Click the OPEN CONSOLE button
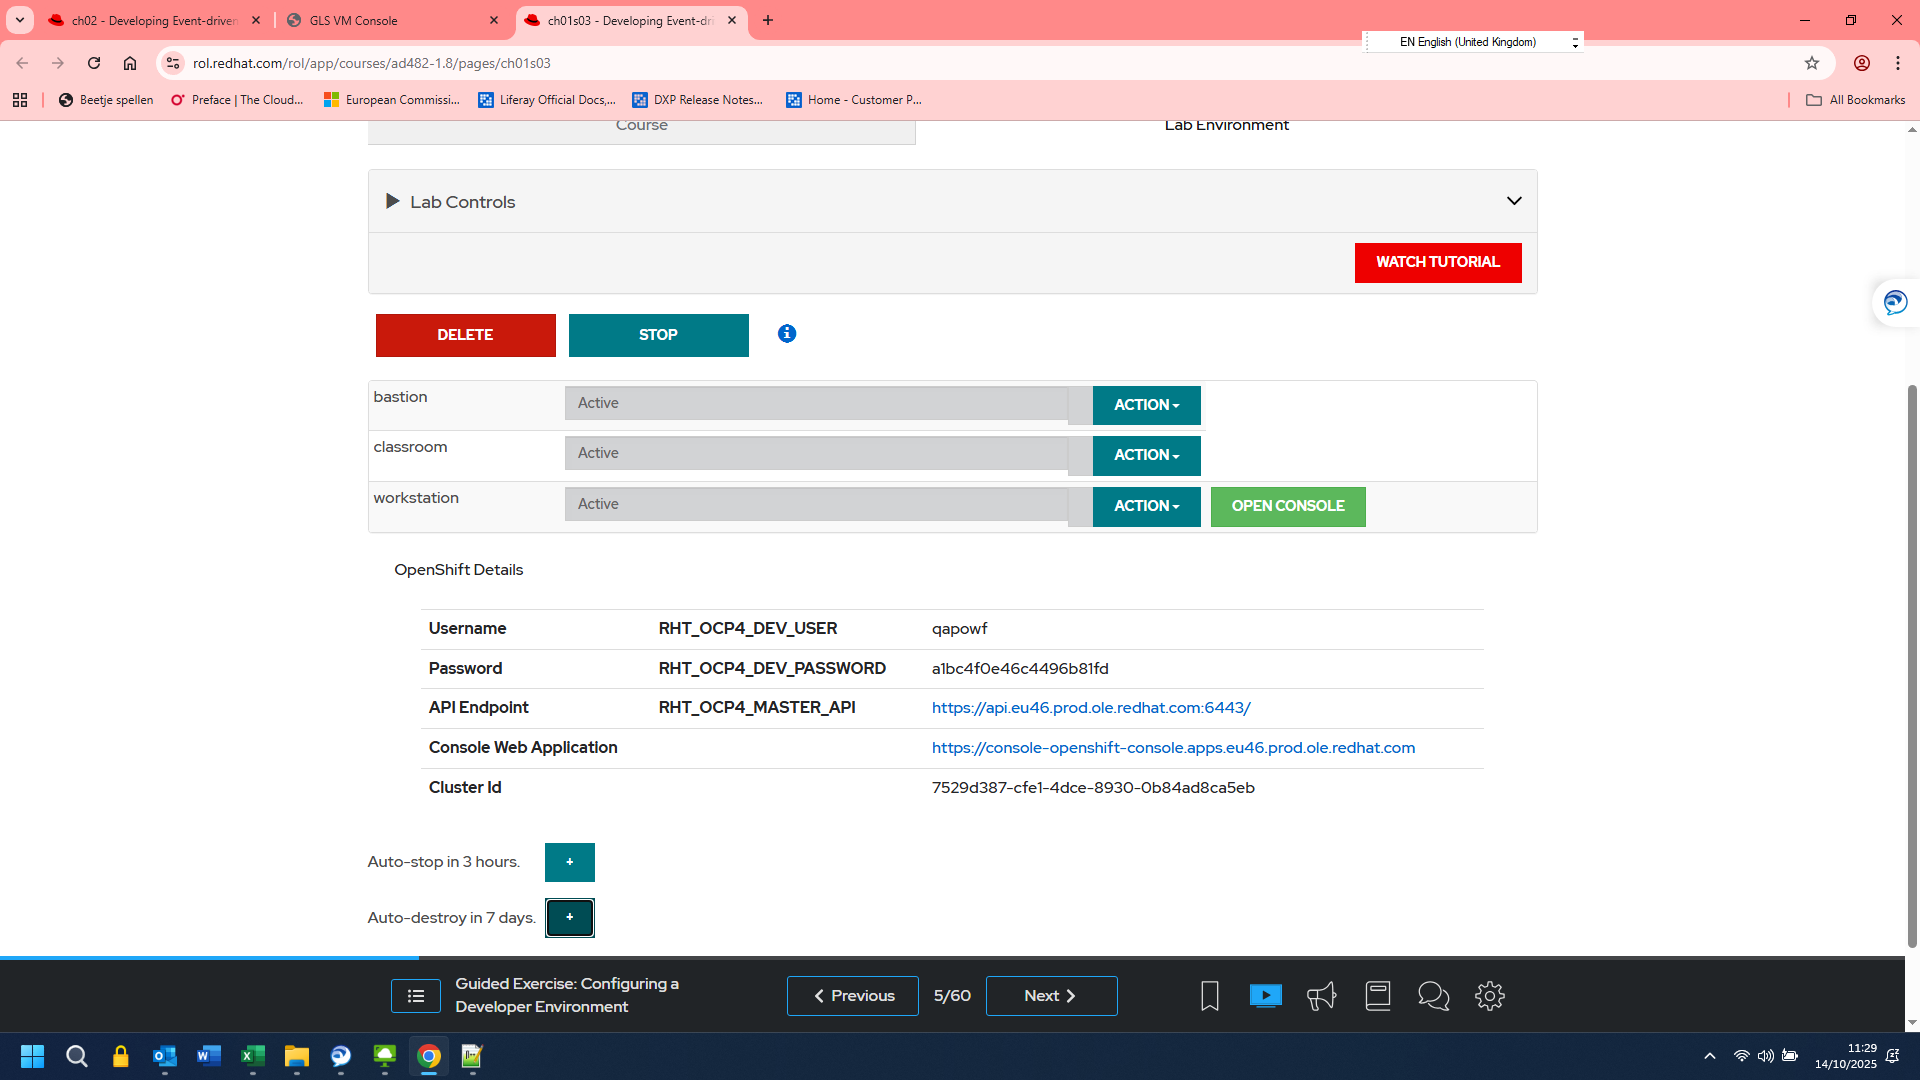1920x1080 pixels. click(1287, 506)
